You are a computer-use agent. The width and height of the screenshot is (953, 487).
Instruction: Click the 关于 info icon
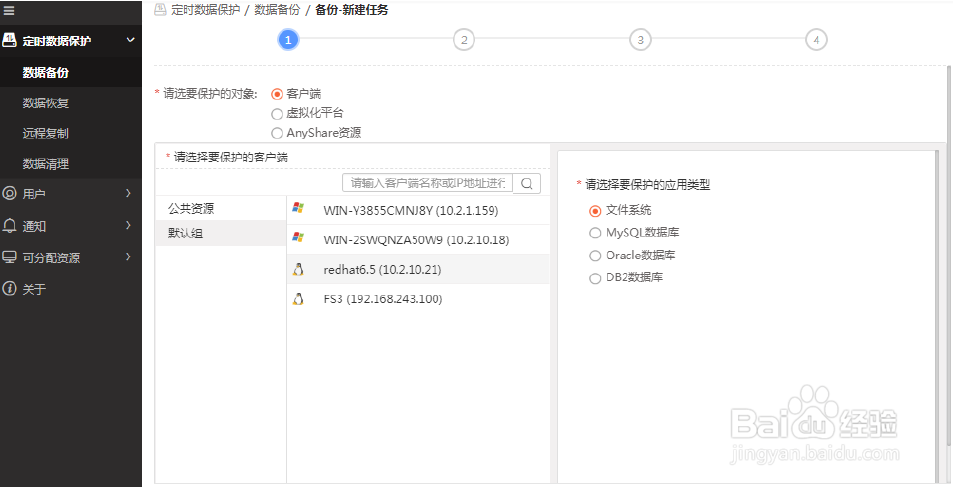point(9,288)
